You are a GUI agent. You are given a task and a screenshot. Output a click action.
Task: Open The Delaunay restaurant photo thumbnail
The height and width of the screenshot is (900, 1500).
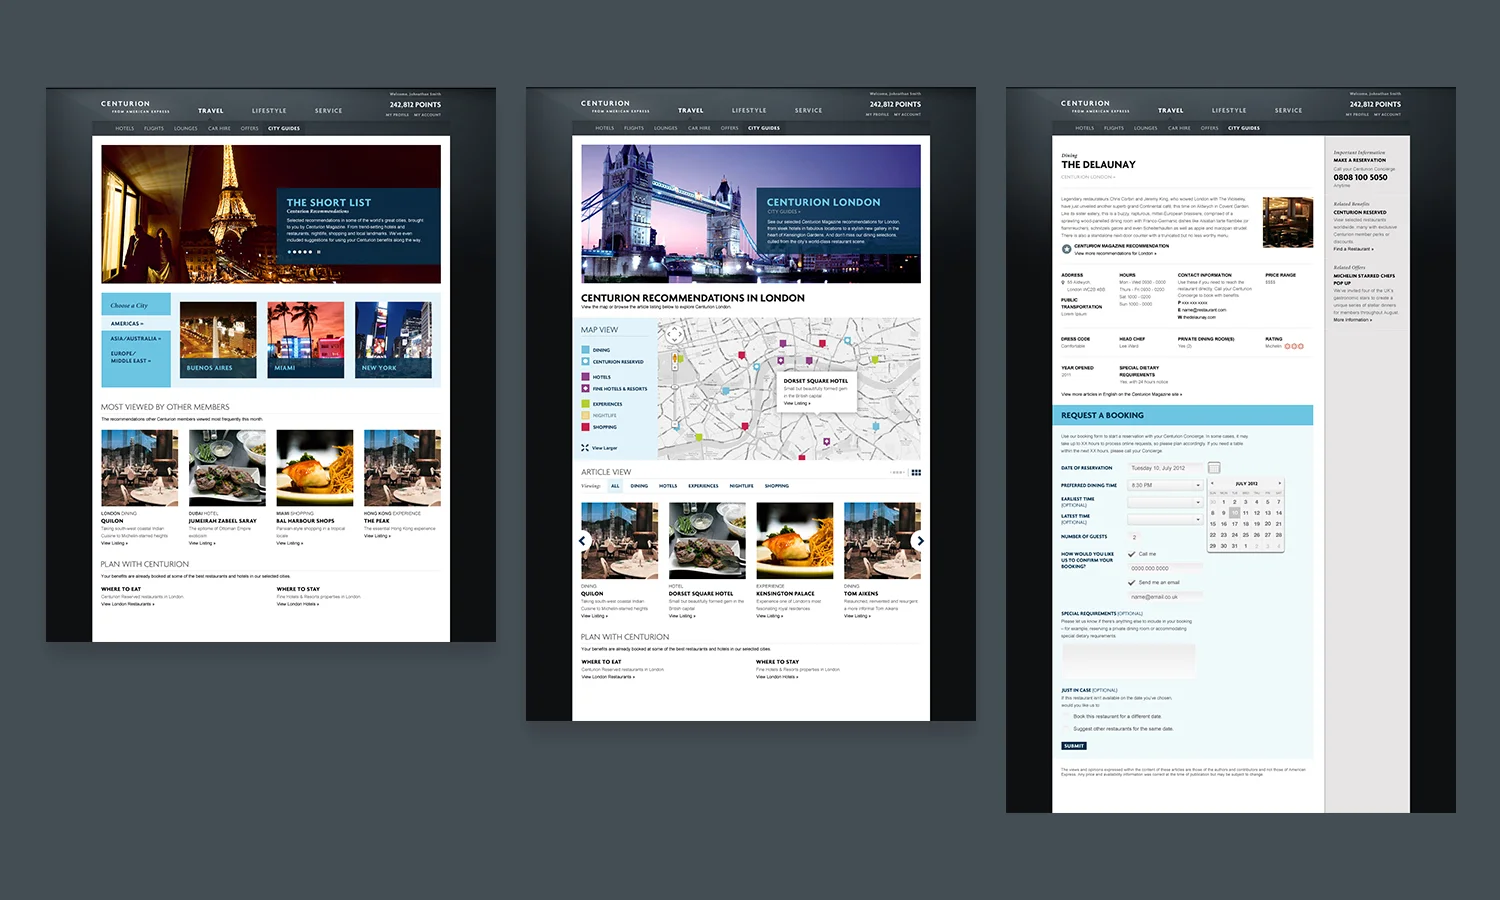click(1288, 222)
